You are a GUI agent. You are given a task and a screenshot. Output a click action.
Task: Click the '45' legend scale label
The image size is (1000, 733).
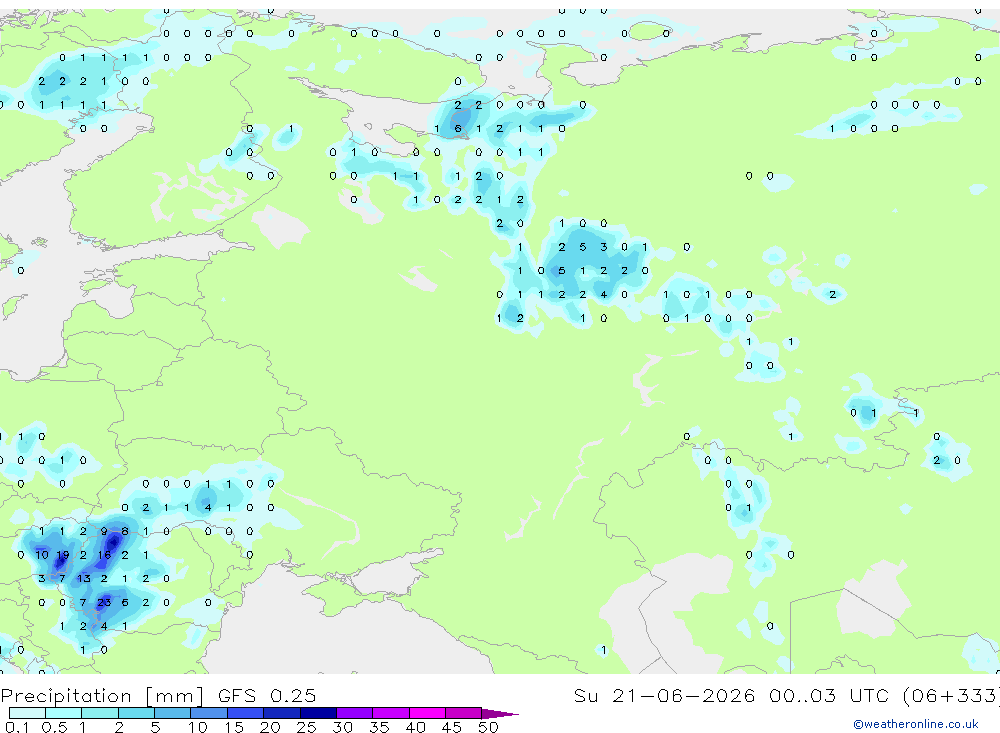452,727
